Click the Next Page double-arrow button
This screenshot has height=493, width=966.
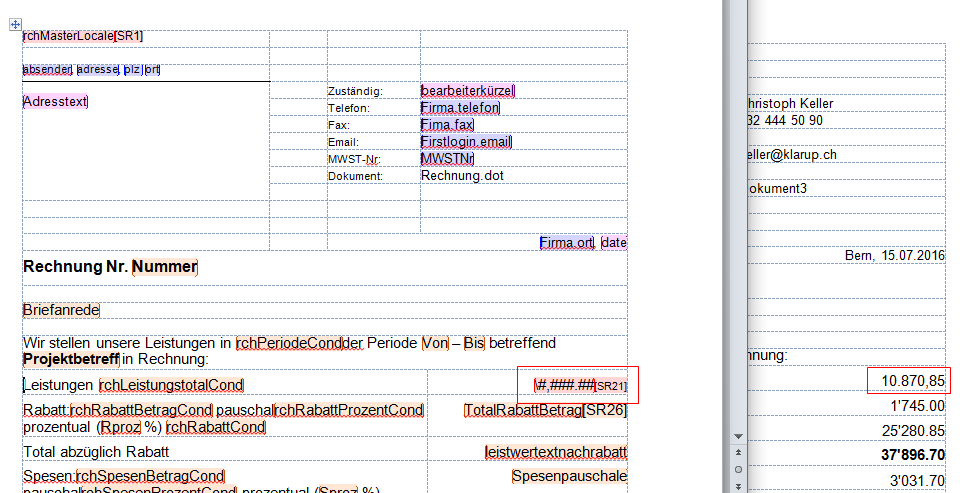tap(740, 485)
